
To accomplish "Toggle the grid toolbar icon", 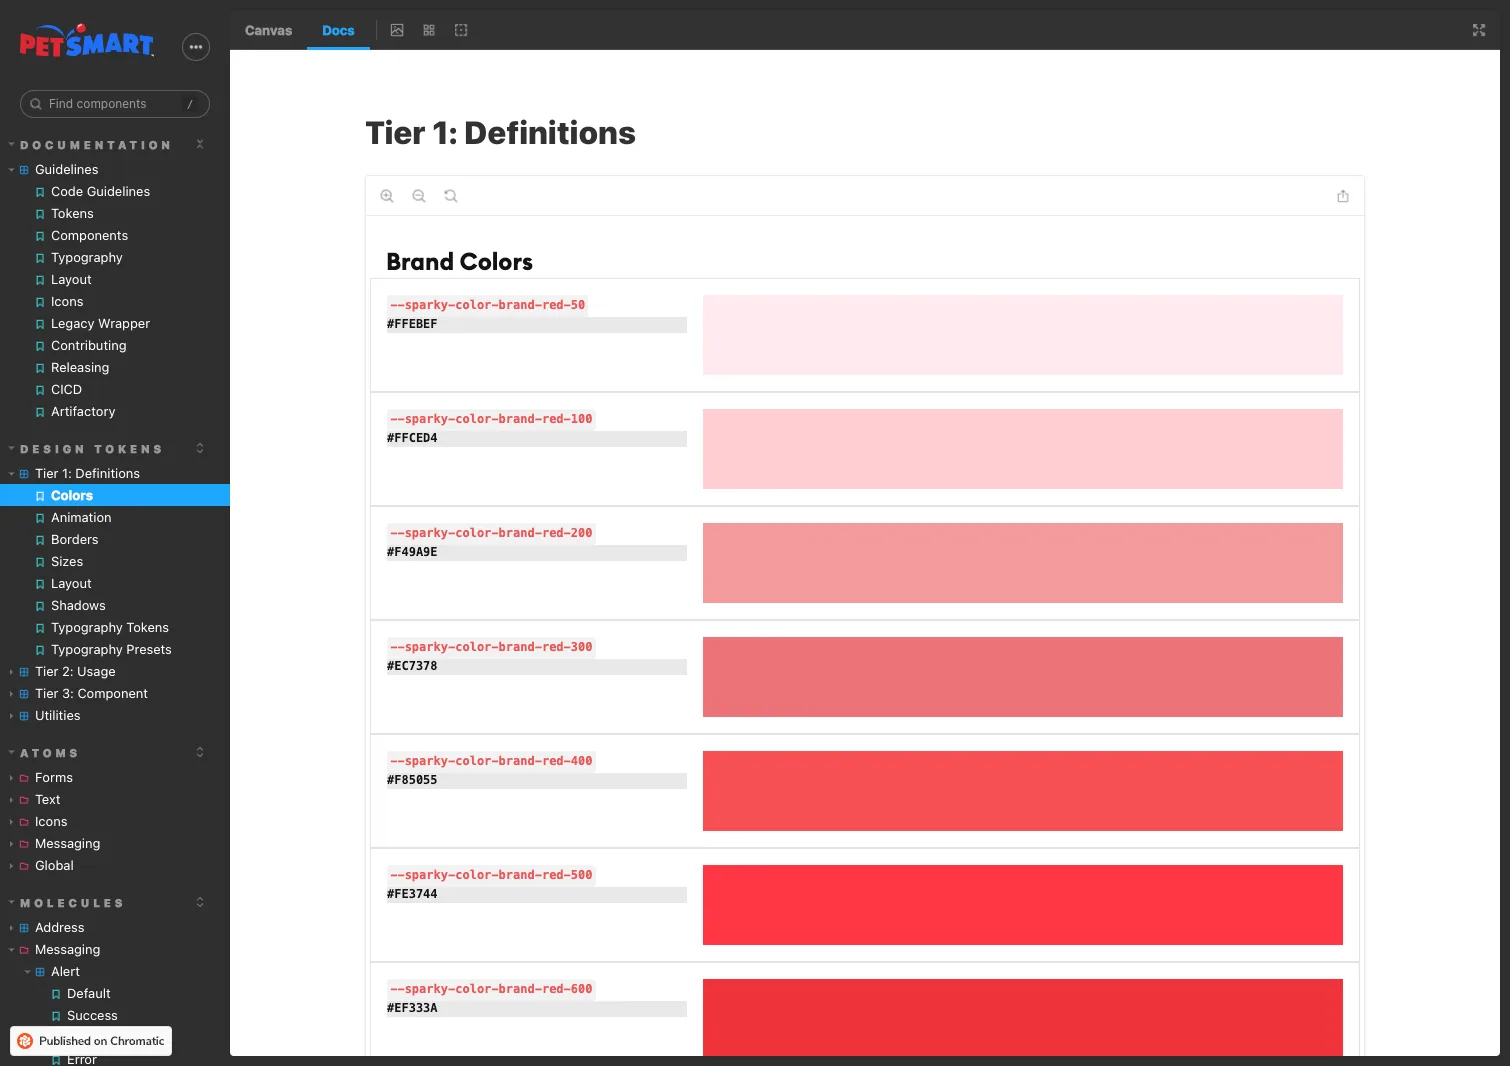I will (x=429, y=30).
